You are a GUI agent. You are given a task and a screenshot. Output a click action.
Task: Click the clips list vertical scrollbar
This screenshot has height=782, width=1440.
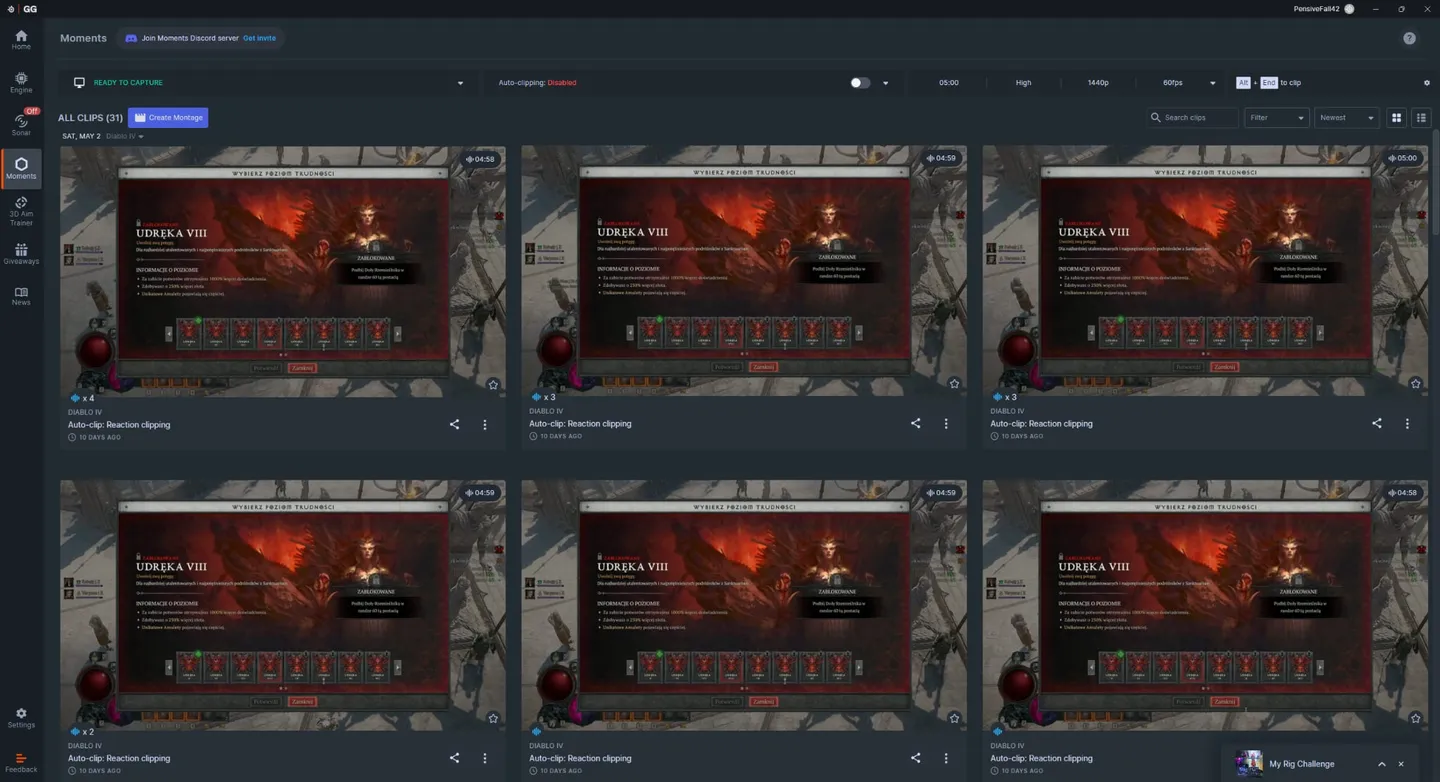(x=1436, y=183)
